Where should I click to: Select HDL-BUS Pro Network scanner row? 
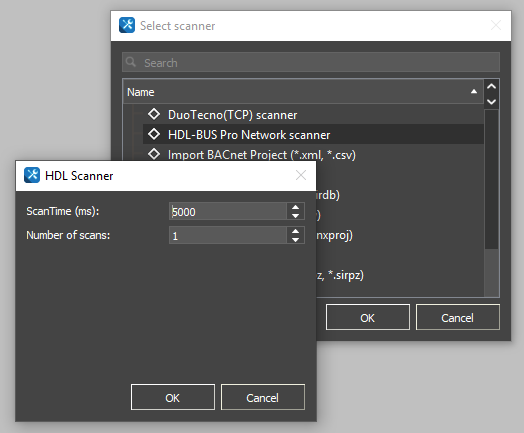point(313,134)
